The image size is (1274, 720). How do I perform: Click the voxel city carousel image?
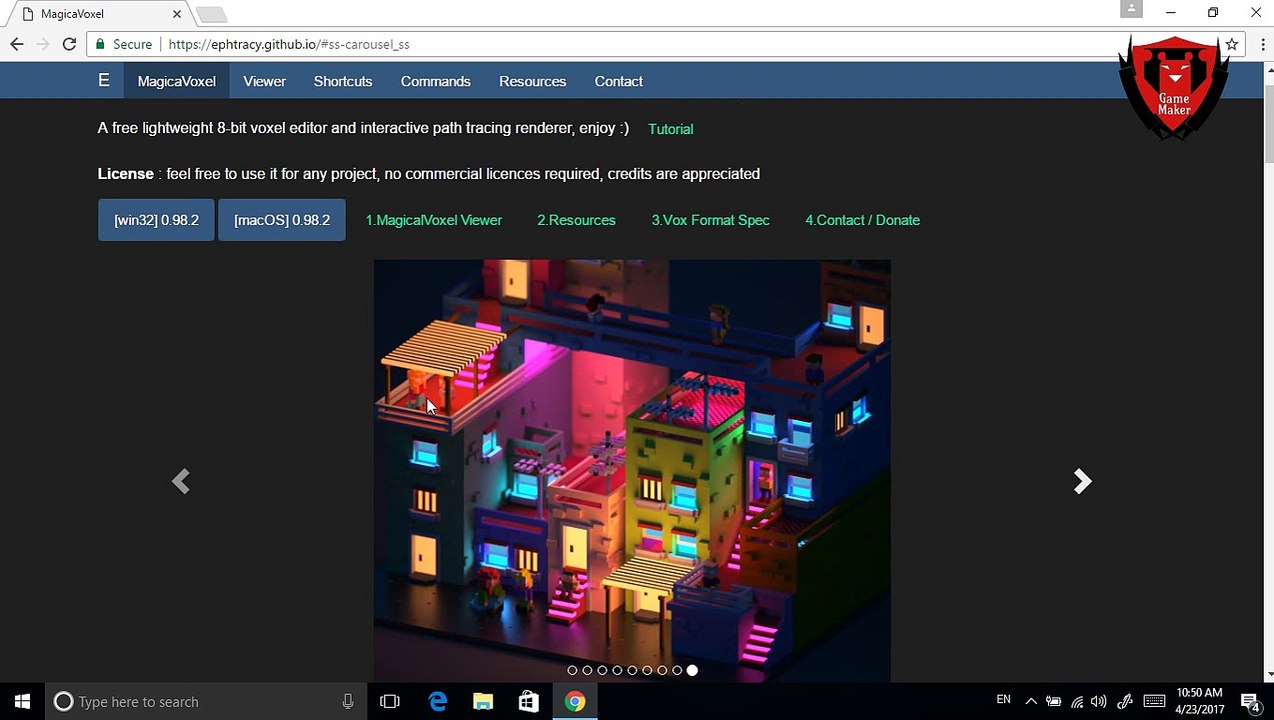632,470
